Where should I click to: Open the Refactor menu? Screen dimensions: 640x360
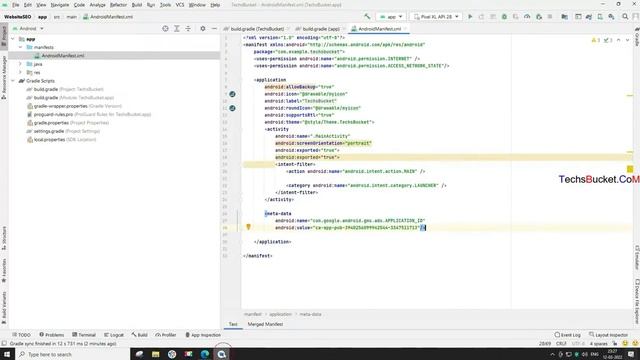click(x=118, y=5)
